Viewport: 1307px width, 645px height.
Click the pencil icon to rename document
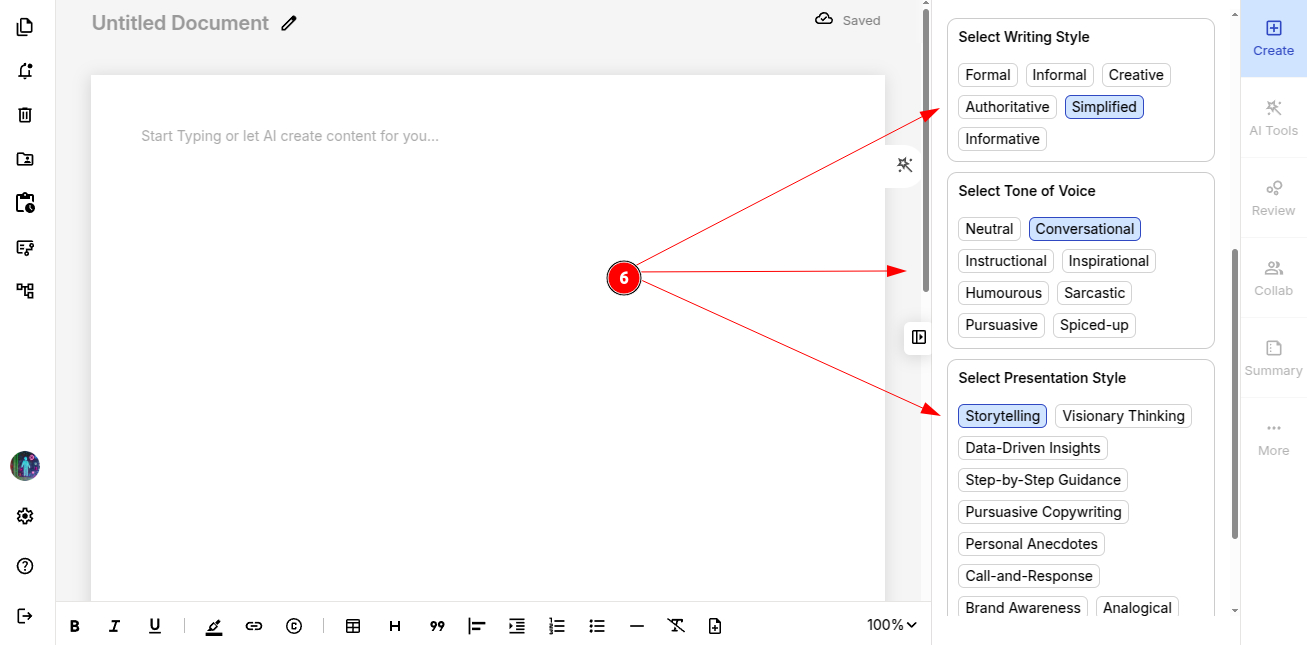click(289, 23)
